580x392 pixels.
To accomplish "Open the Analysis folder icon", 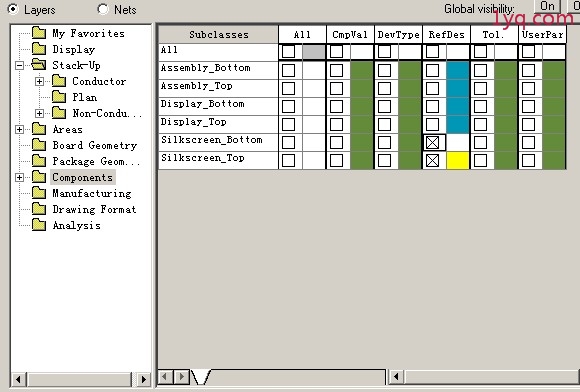I will click(39, 225).
